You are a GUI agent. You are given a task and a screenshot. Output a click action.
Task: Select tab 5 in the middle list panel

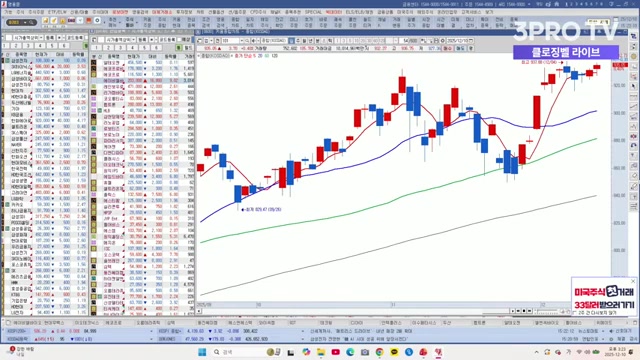point(144,48)
